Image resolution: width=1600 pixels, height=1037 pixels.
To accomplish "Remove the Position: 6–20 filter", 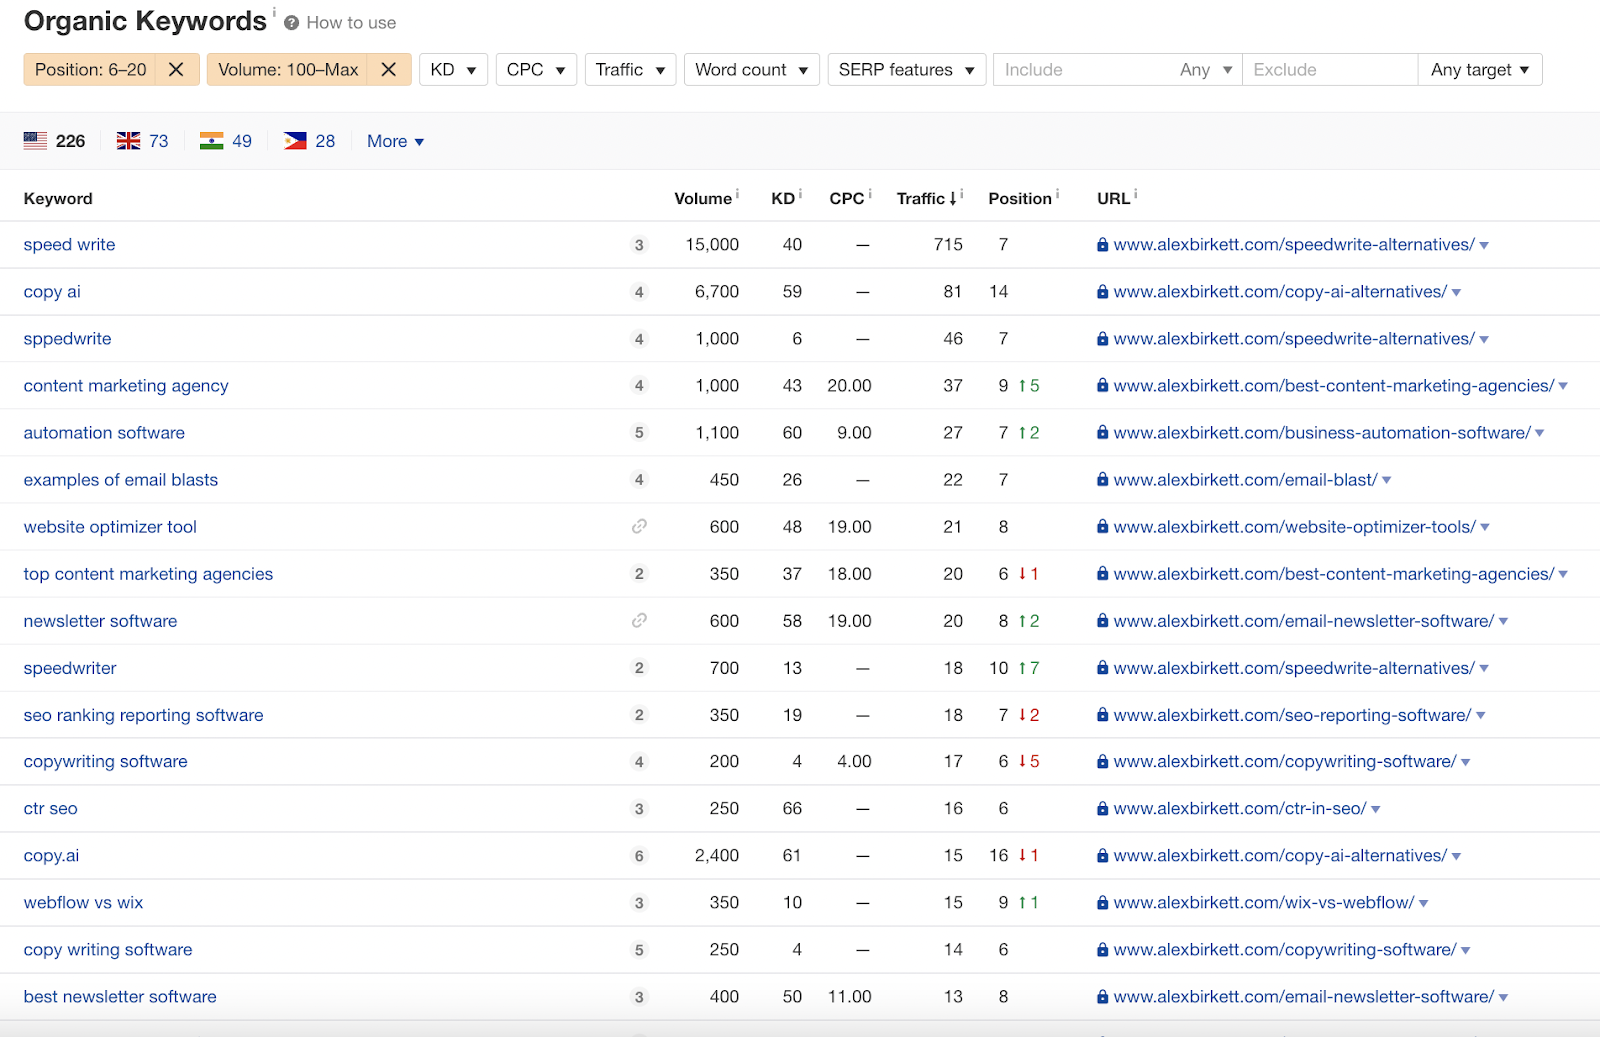I will click(x=176, y=70).
